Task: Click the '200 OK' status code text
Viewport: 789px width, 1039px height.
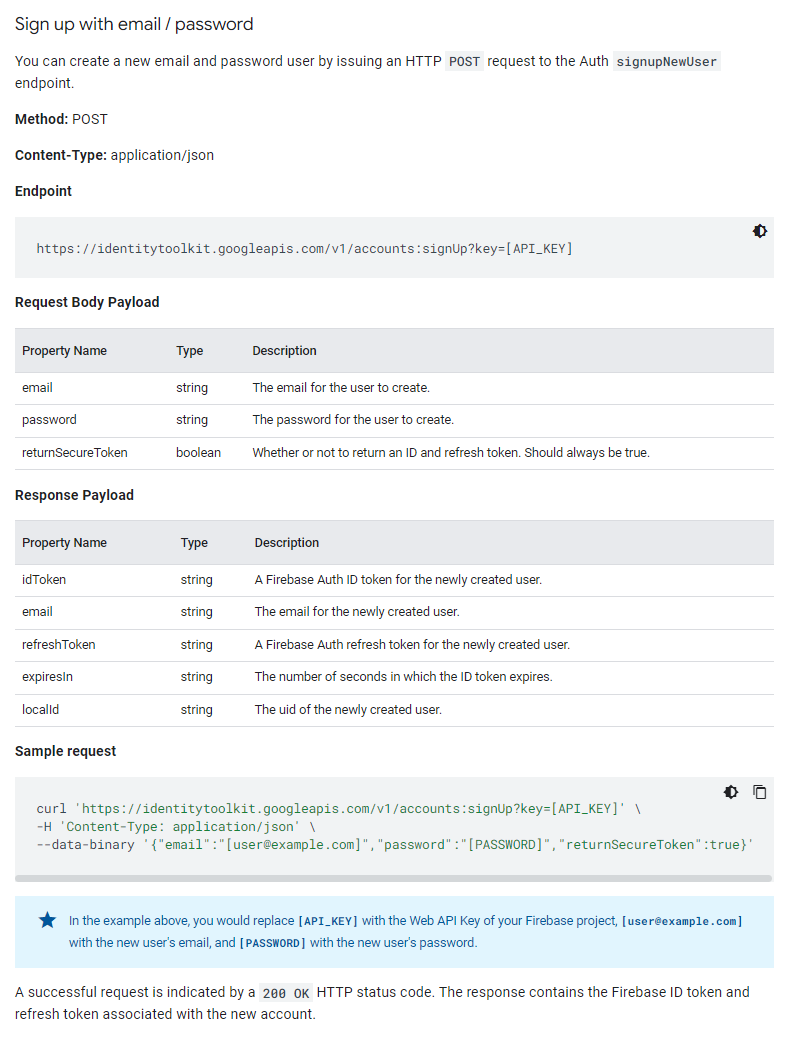Action: coord(286,993)
